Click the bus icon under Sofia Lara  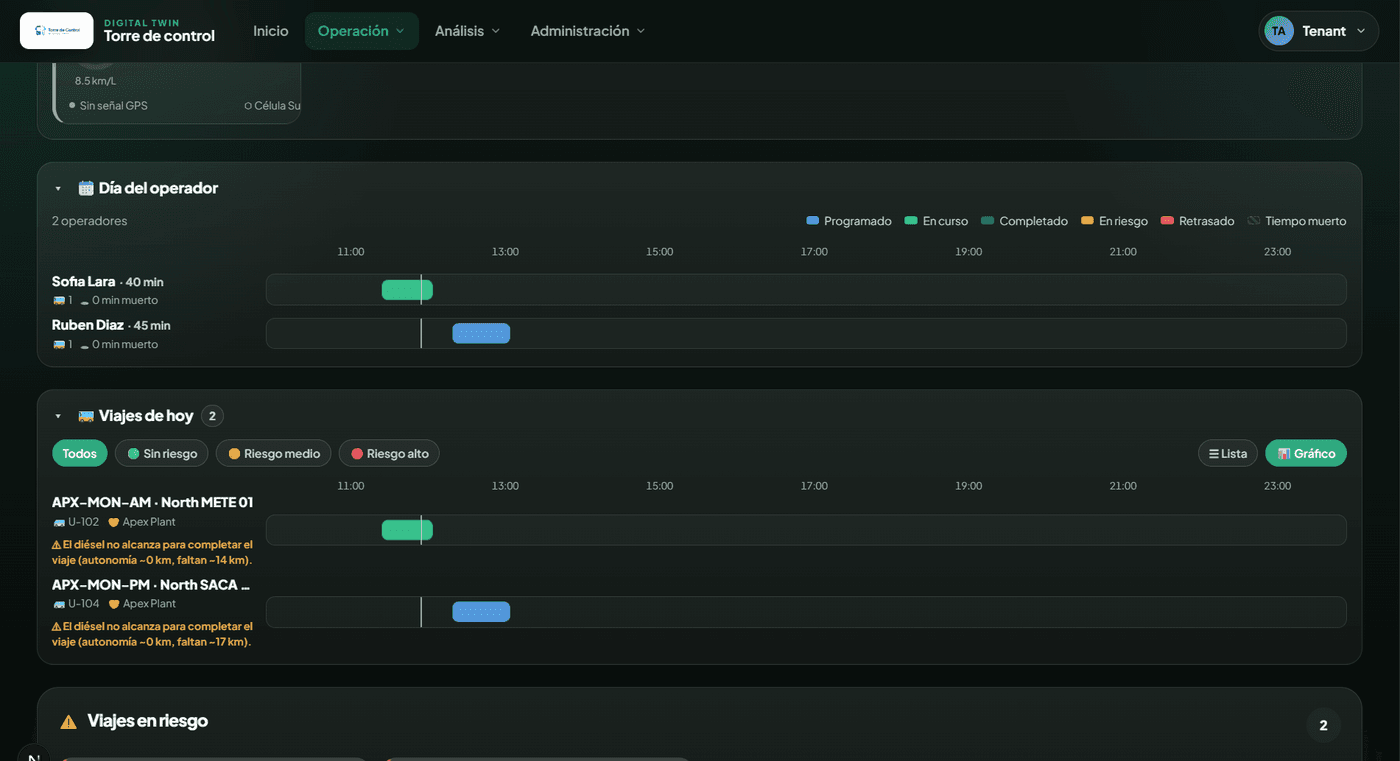(59, 300)
